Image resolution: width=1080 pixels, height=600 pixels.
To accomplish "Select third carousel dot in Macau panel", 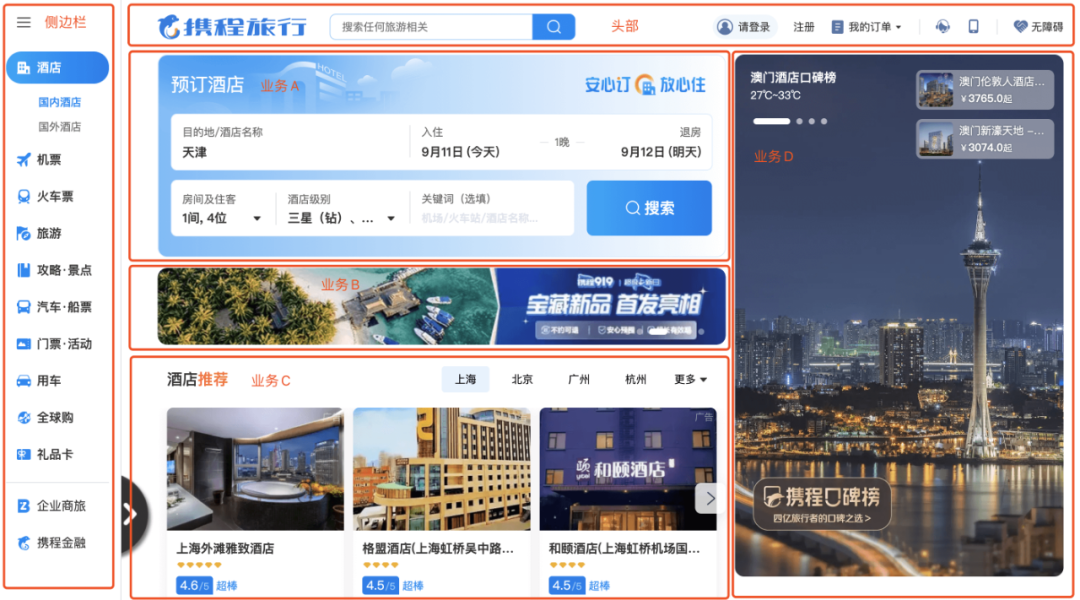I will [811, 121].
